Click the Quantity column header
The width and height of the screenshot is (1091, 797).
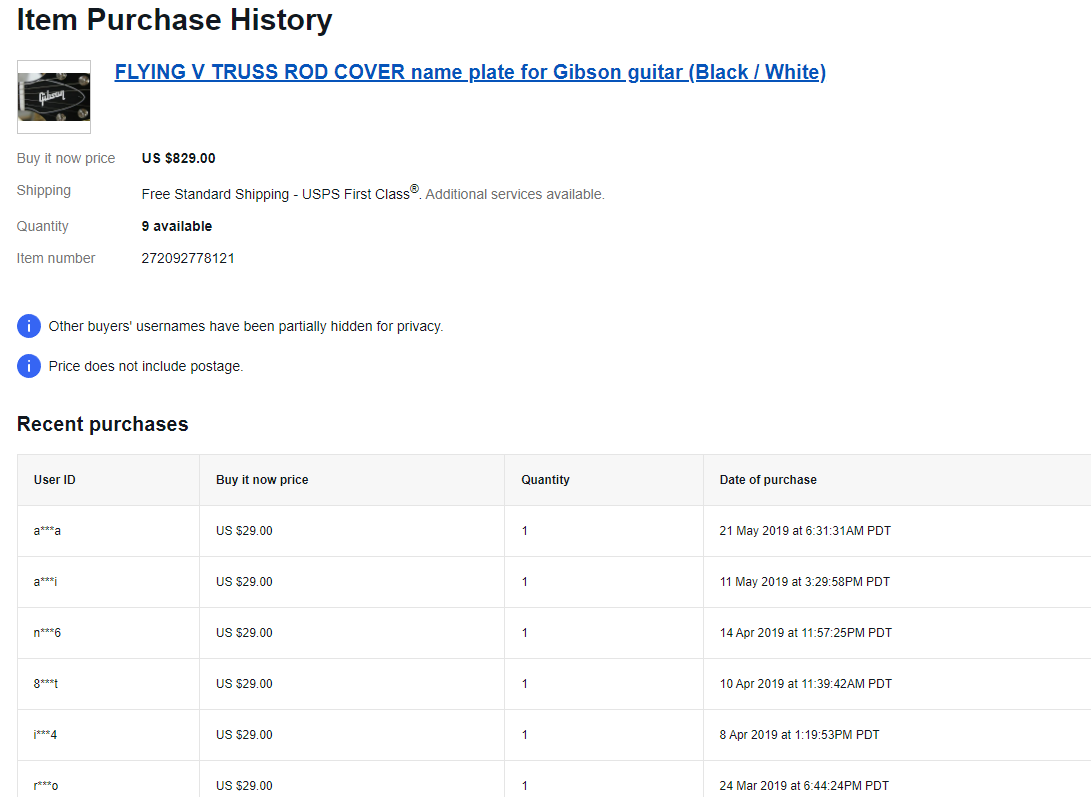tap(545, 480)
